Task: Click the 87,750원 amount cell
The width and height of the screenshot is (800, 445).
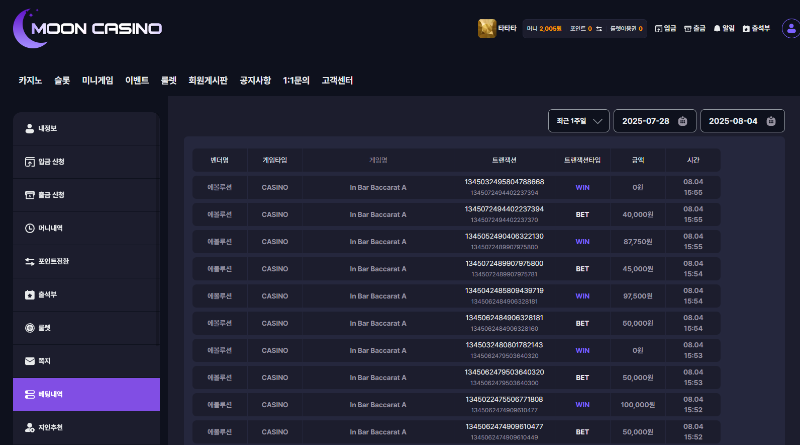Action: point(638,242)
